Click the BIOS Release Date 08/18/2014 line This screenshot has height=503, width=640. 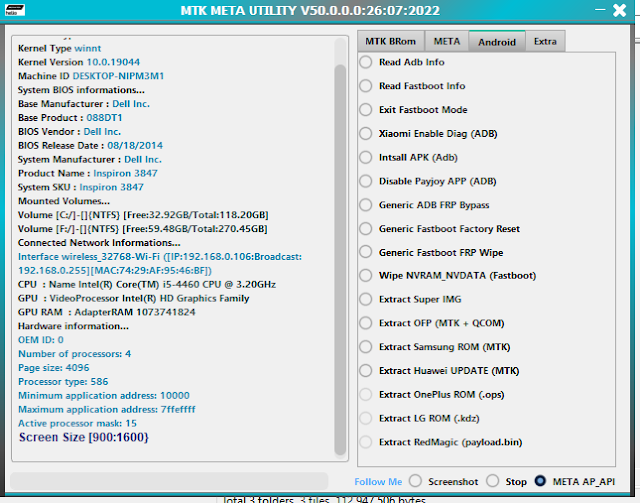click(90, 145)
